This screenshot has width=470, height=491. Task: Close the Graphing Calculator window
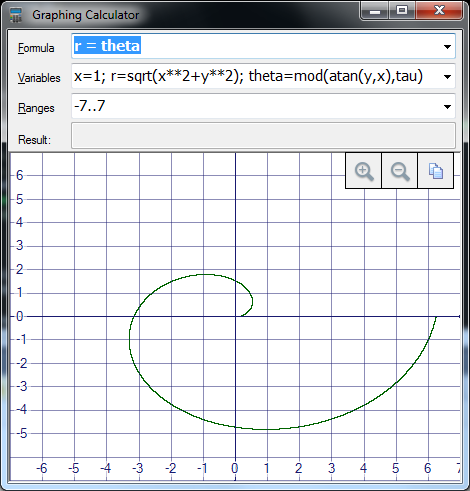tap(439, 11)
